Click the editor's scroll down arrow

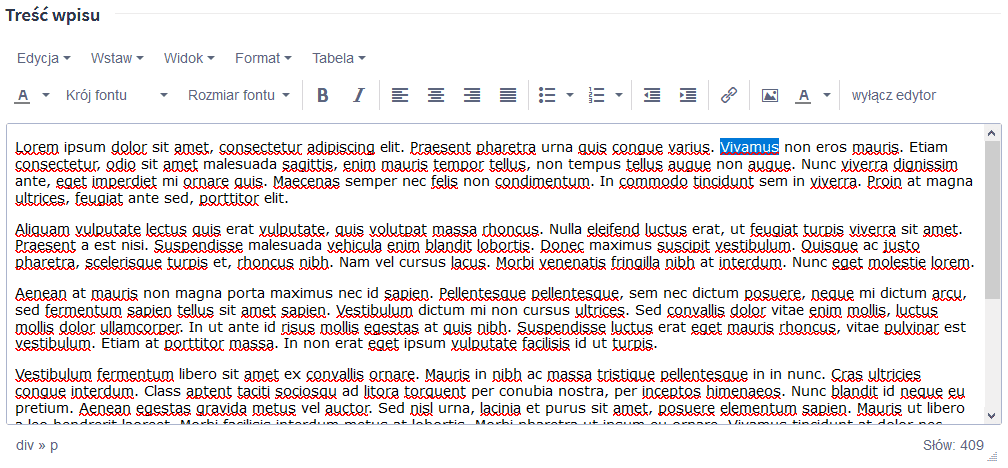[x=992, y=415]
